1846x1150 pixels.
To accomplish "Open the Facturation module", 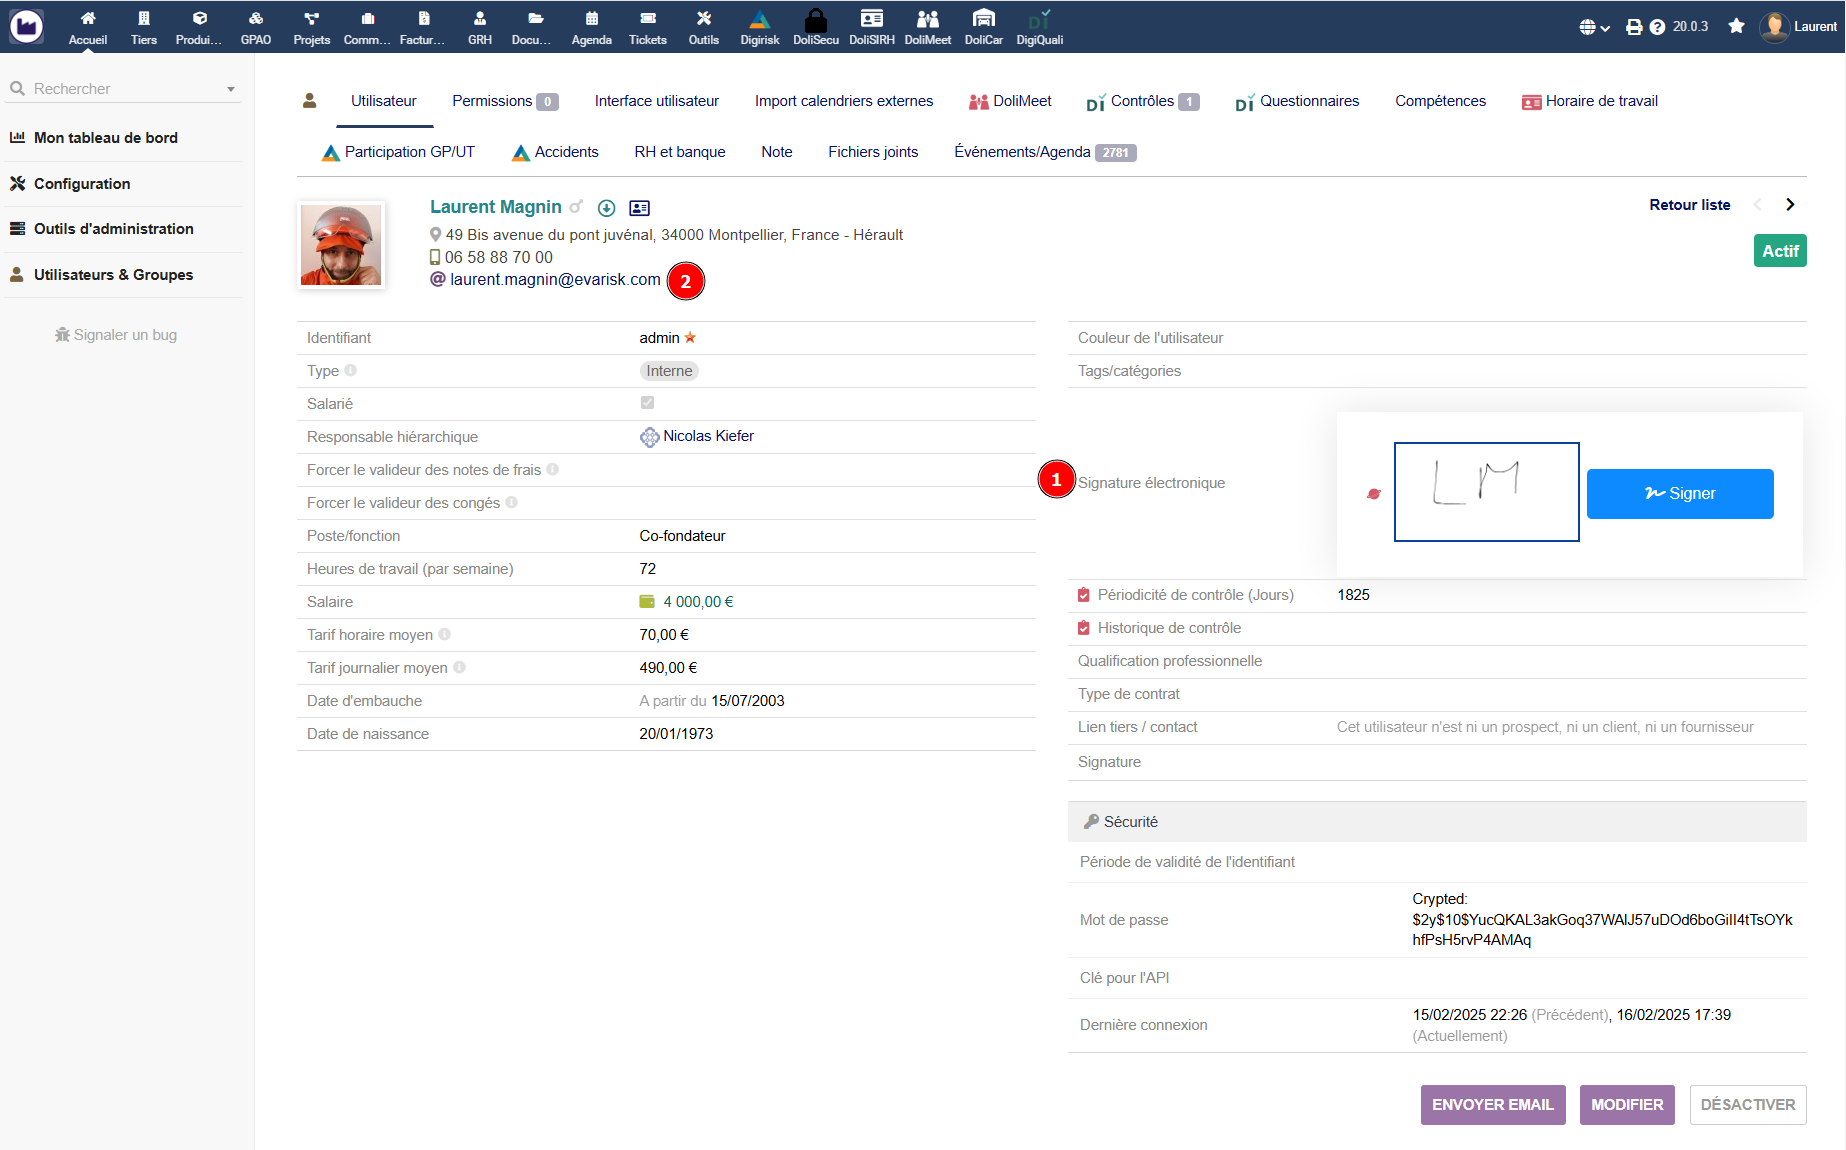I will click(x=424, y=27).
